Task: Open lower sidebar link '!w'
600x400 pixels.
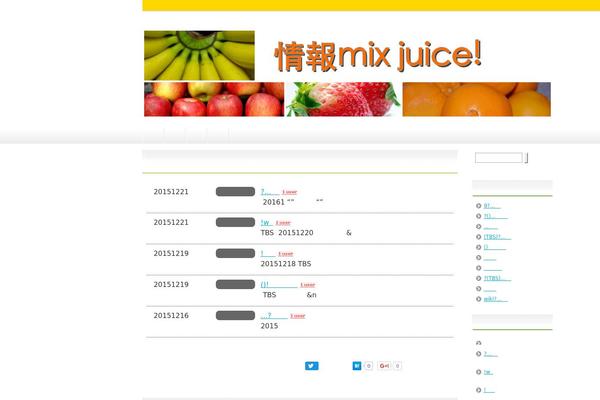Action: (x=488, y=372)
